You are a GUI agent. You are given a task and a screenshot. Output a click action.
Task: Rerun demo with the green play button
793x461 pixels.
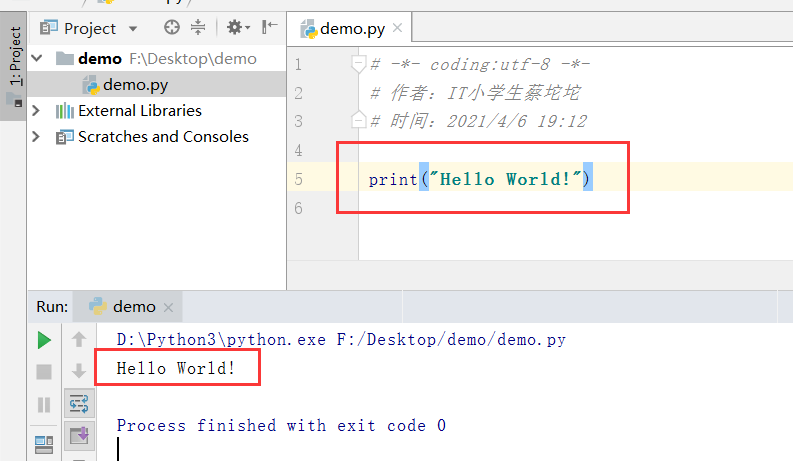[44, 340]
